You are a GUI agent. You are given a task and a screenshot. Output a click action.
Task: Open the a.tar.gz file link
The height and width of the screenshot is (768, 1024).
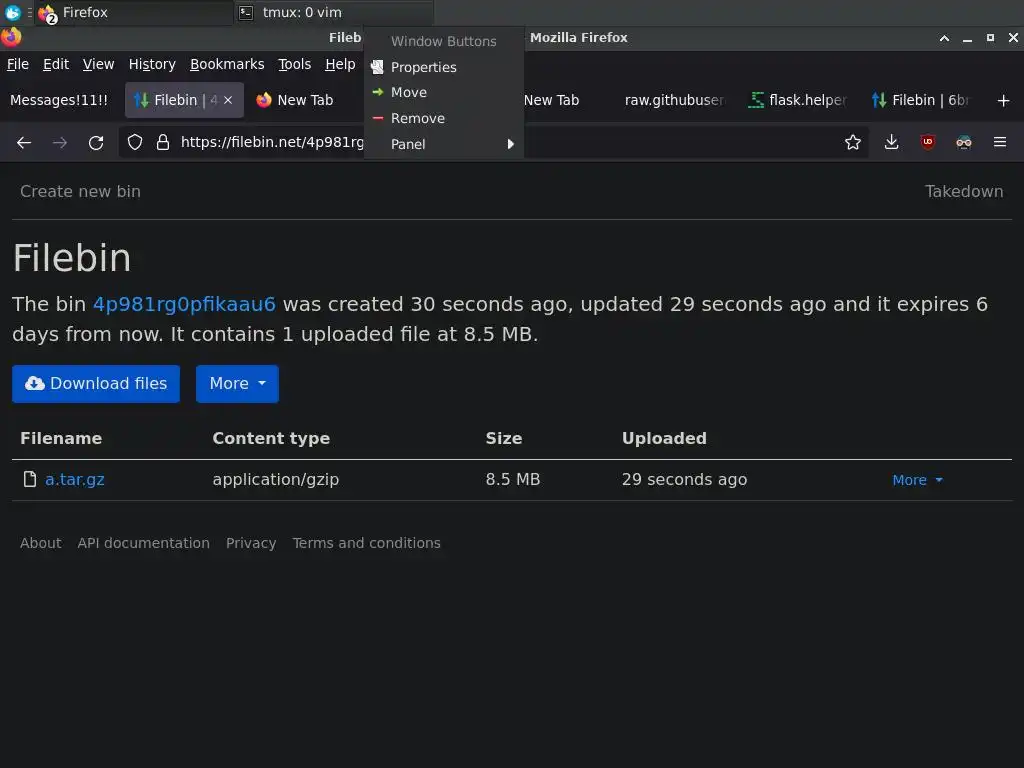click(x=74, y=479)
